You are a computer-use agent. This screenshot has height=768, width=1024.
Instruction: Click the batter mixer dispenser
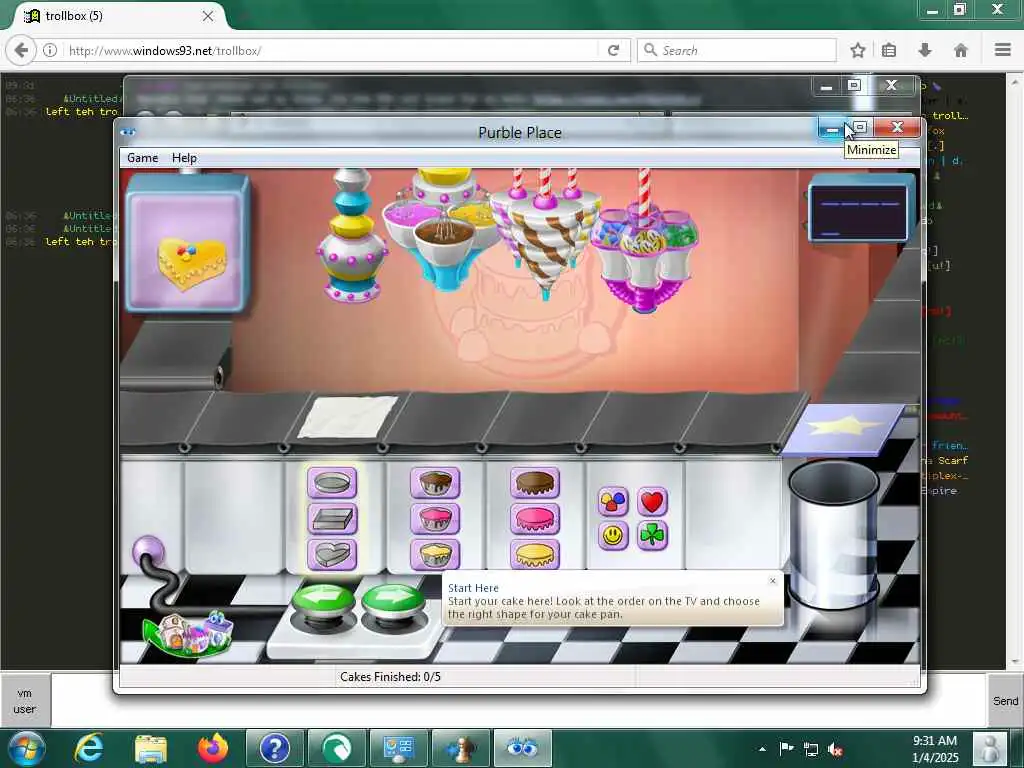click(444, 229)
